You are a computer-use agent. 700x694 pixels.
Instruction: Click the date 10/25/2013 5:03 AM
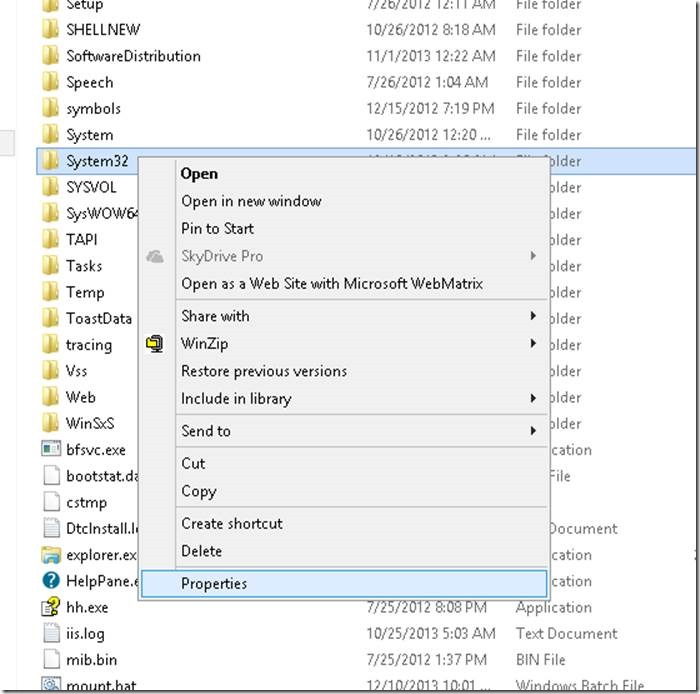[431, 634]
